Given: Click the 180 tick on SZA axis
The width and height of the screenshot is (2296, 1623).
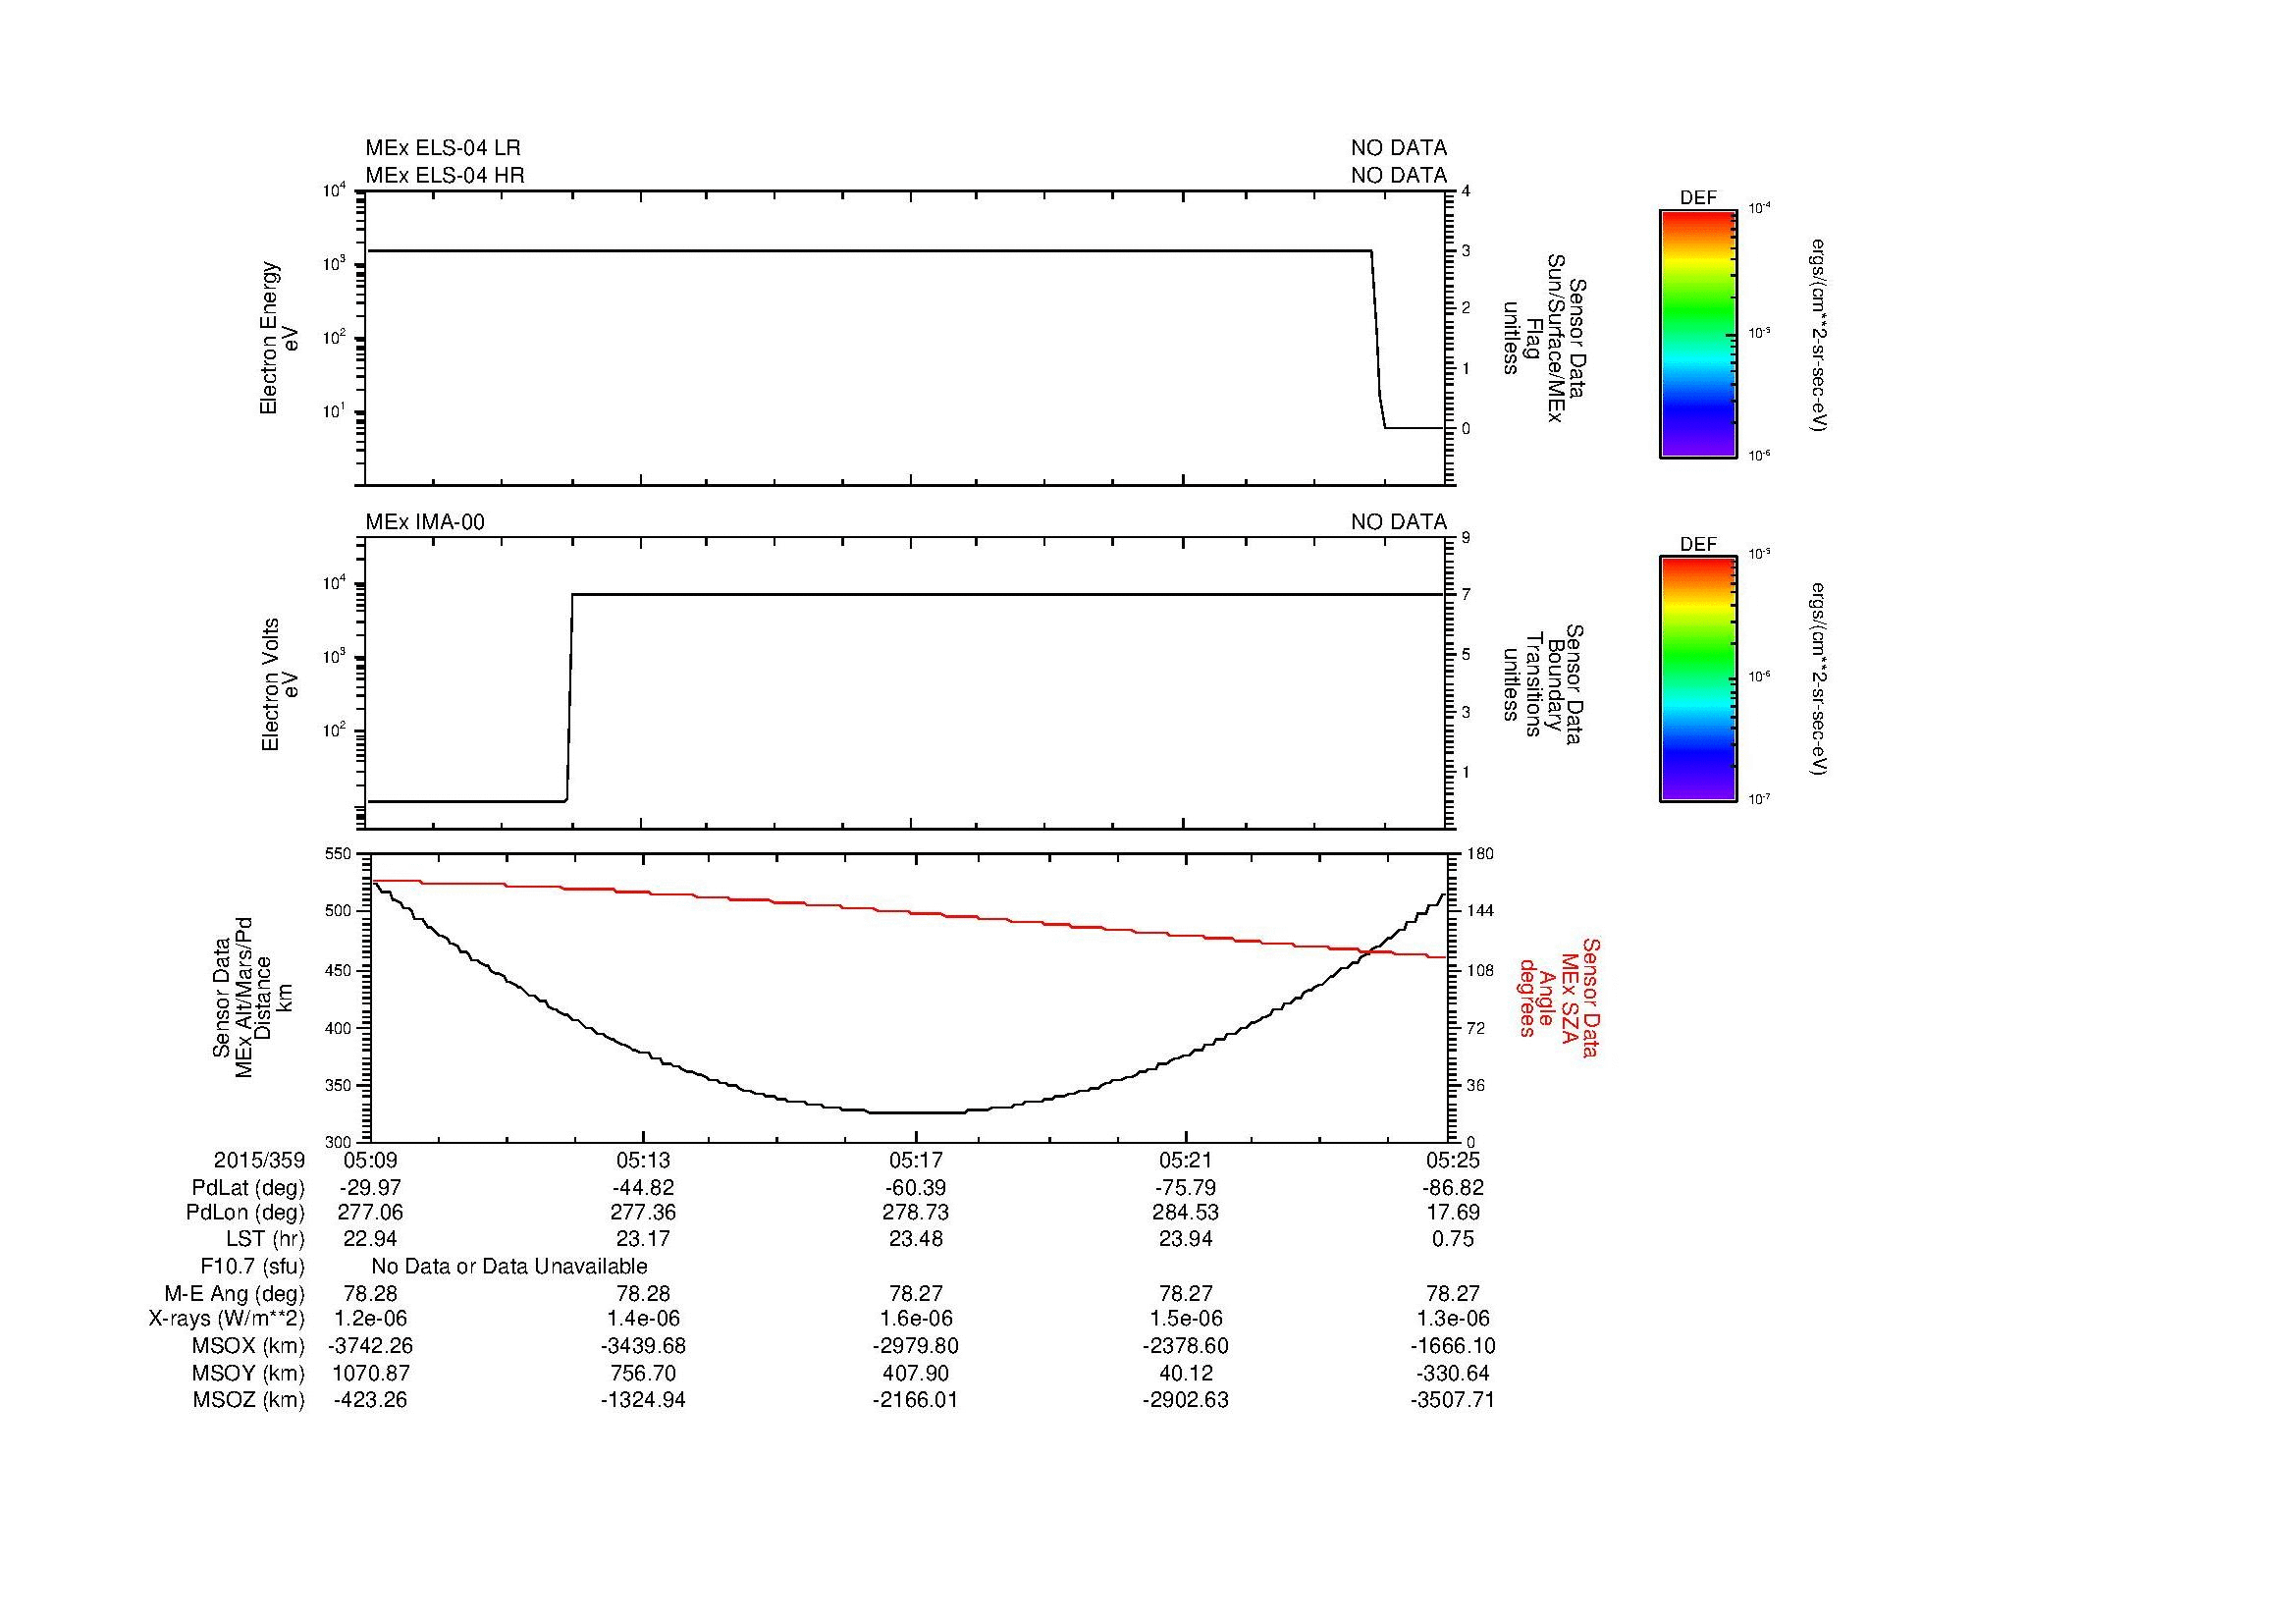Looking at the screenshot, I should pos(1479,854).
